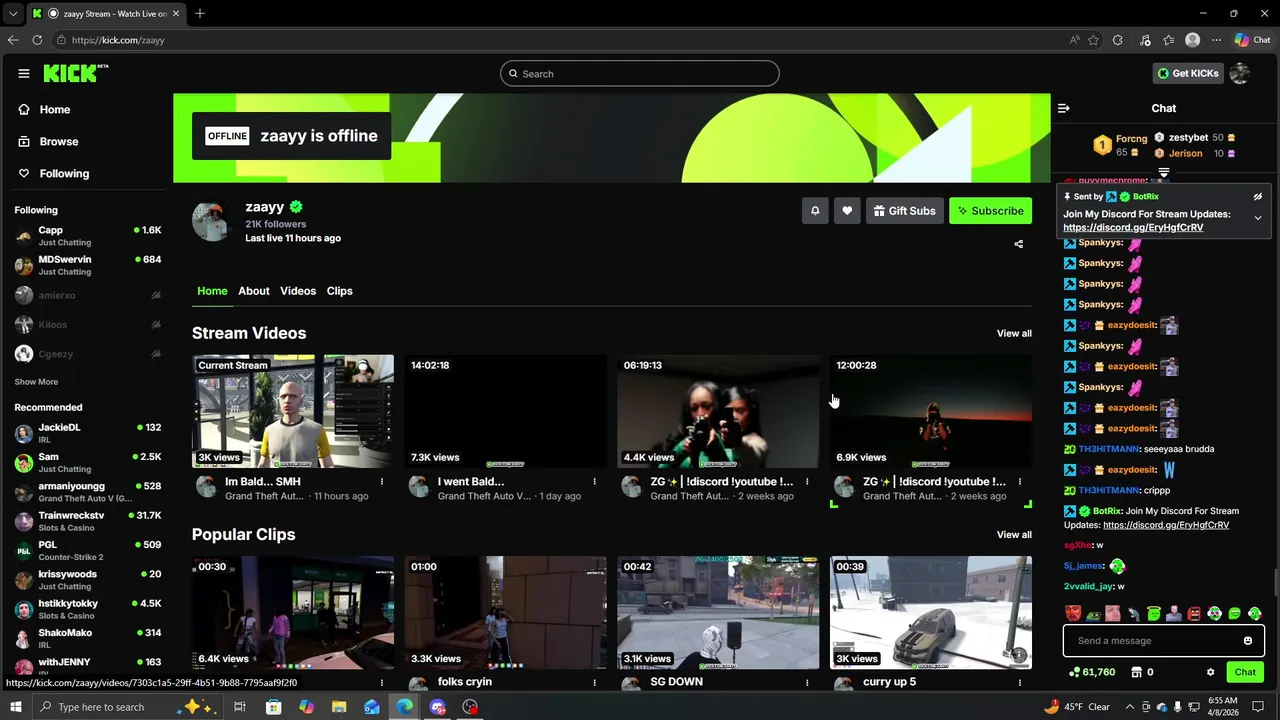Open the SG DOWN clip thumbnail

(718, 612)
